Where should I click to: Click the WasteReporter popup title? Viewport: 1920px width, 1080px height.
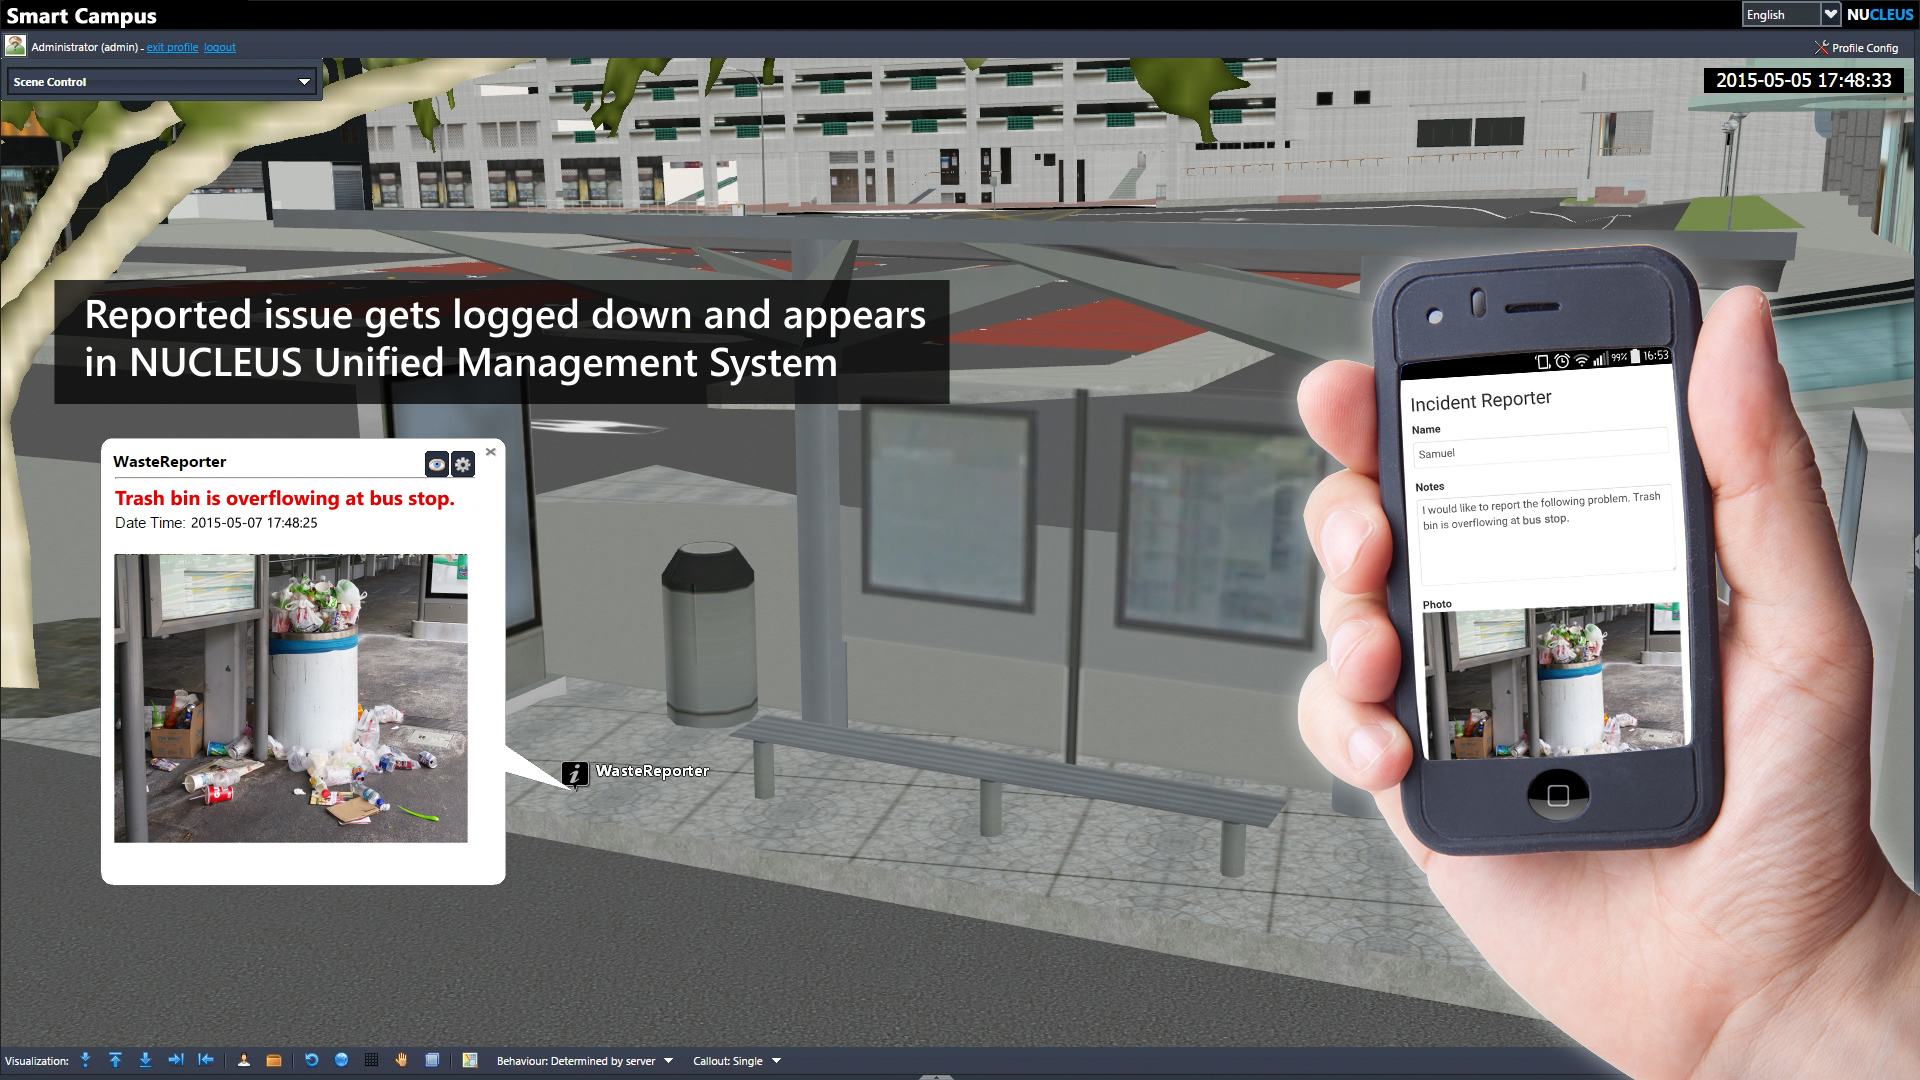pyautogui.click(x=170, y=462)
